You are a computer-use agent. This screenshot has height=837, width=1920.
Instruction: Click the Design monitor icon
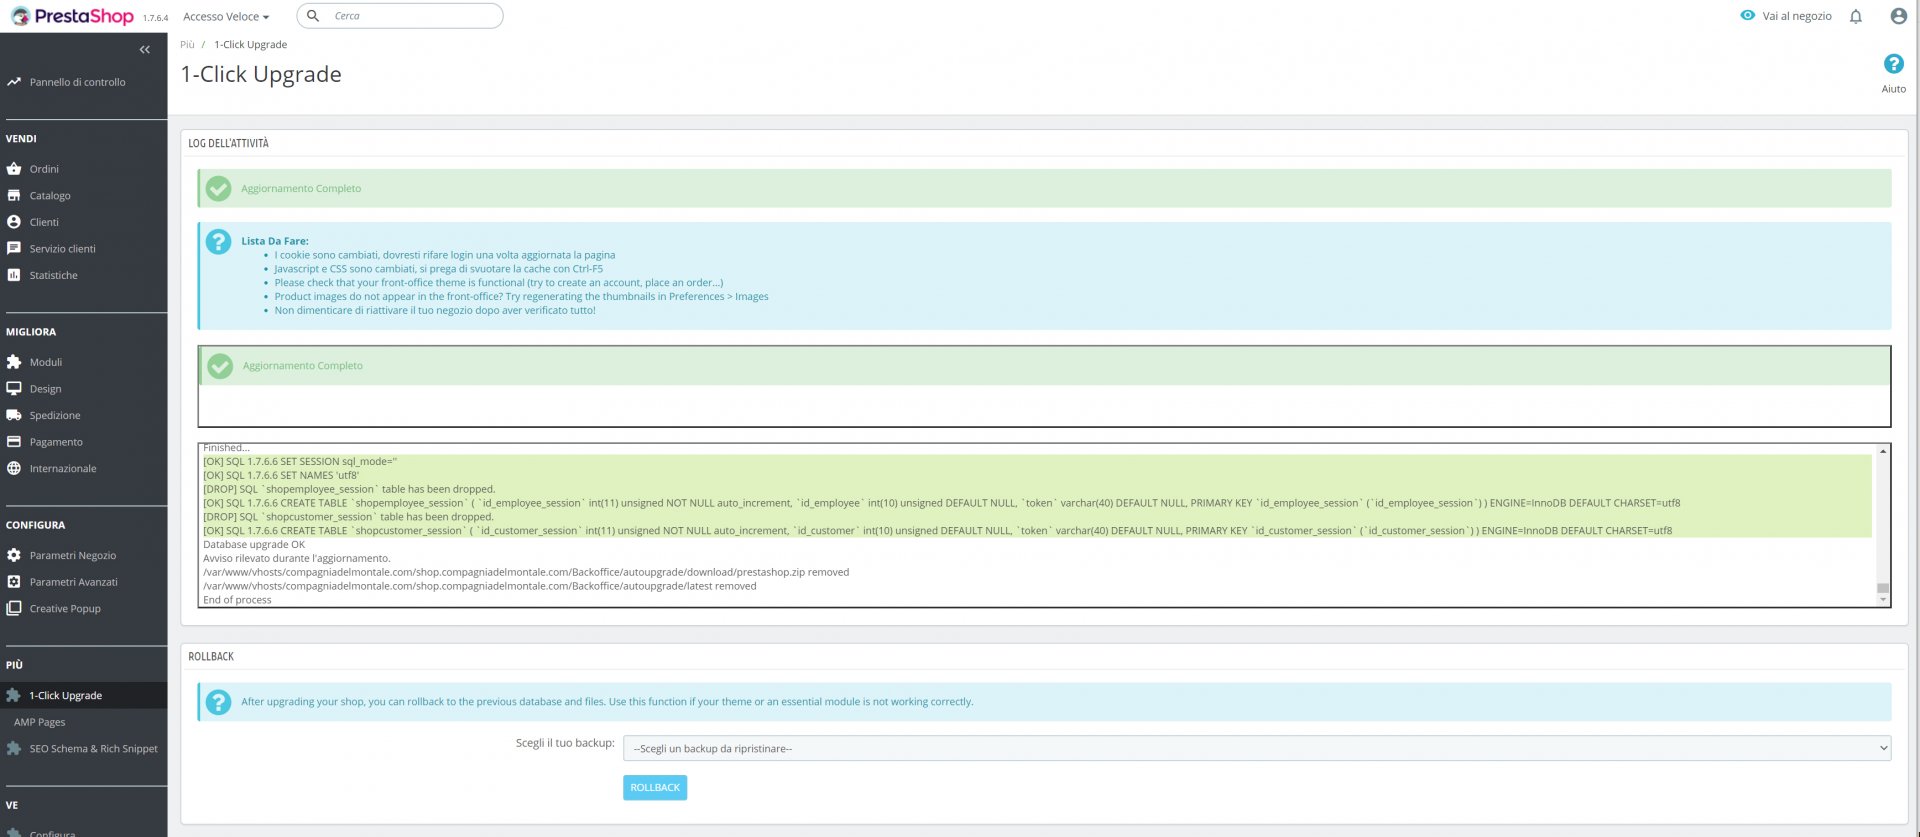(x=14, y=389)
